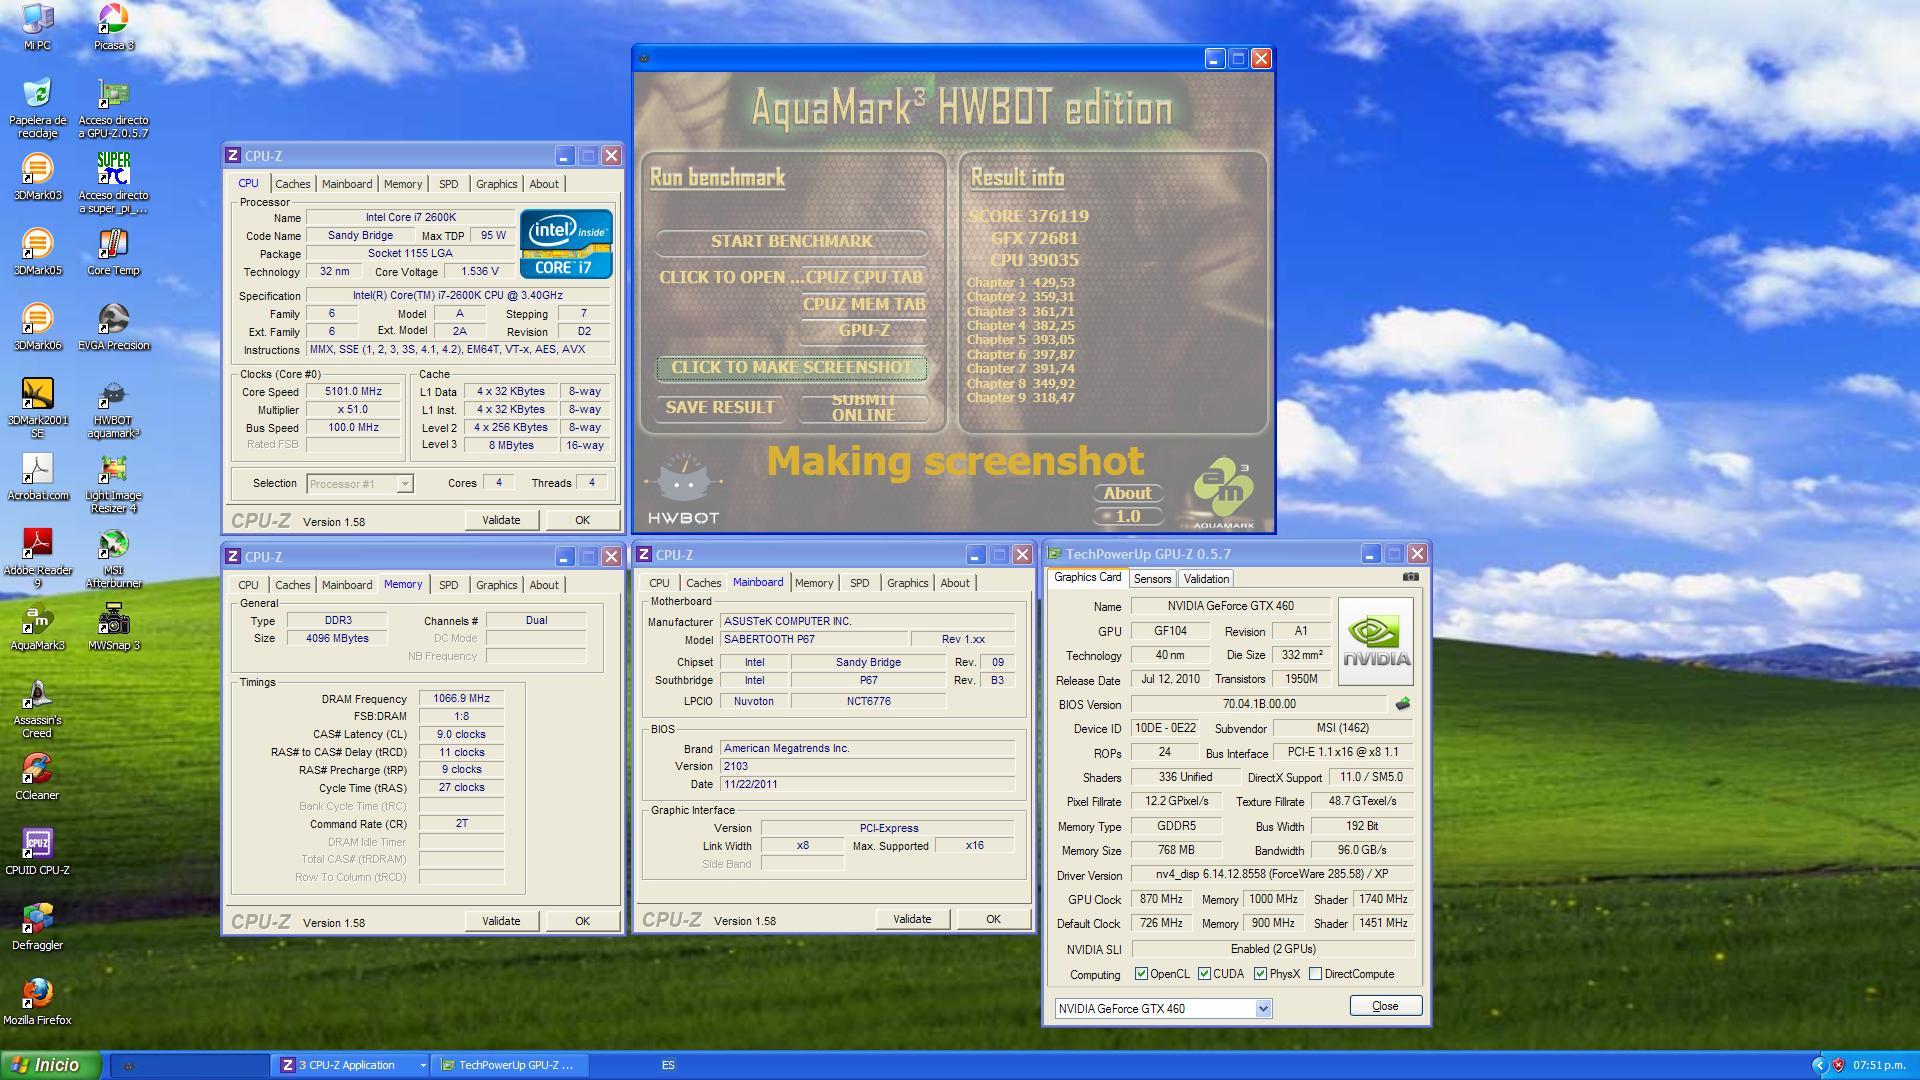The image size is (1920, 1080).
Task: Open the EVGA Precision desktop icon
Action: 113,327
